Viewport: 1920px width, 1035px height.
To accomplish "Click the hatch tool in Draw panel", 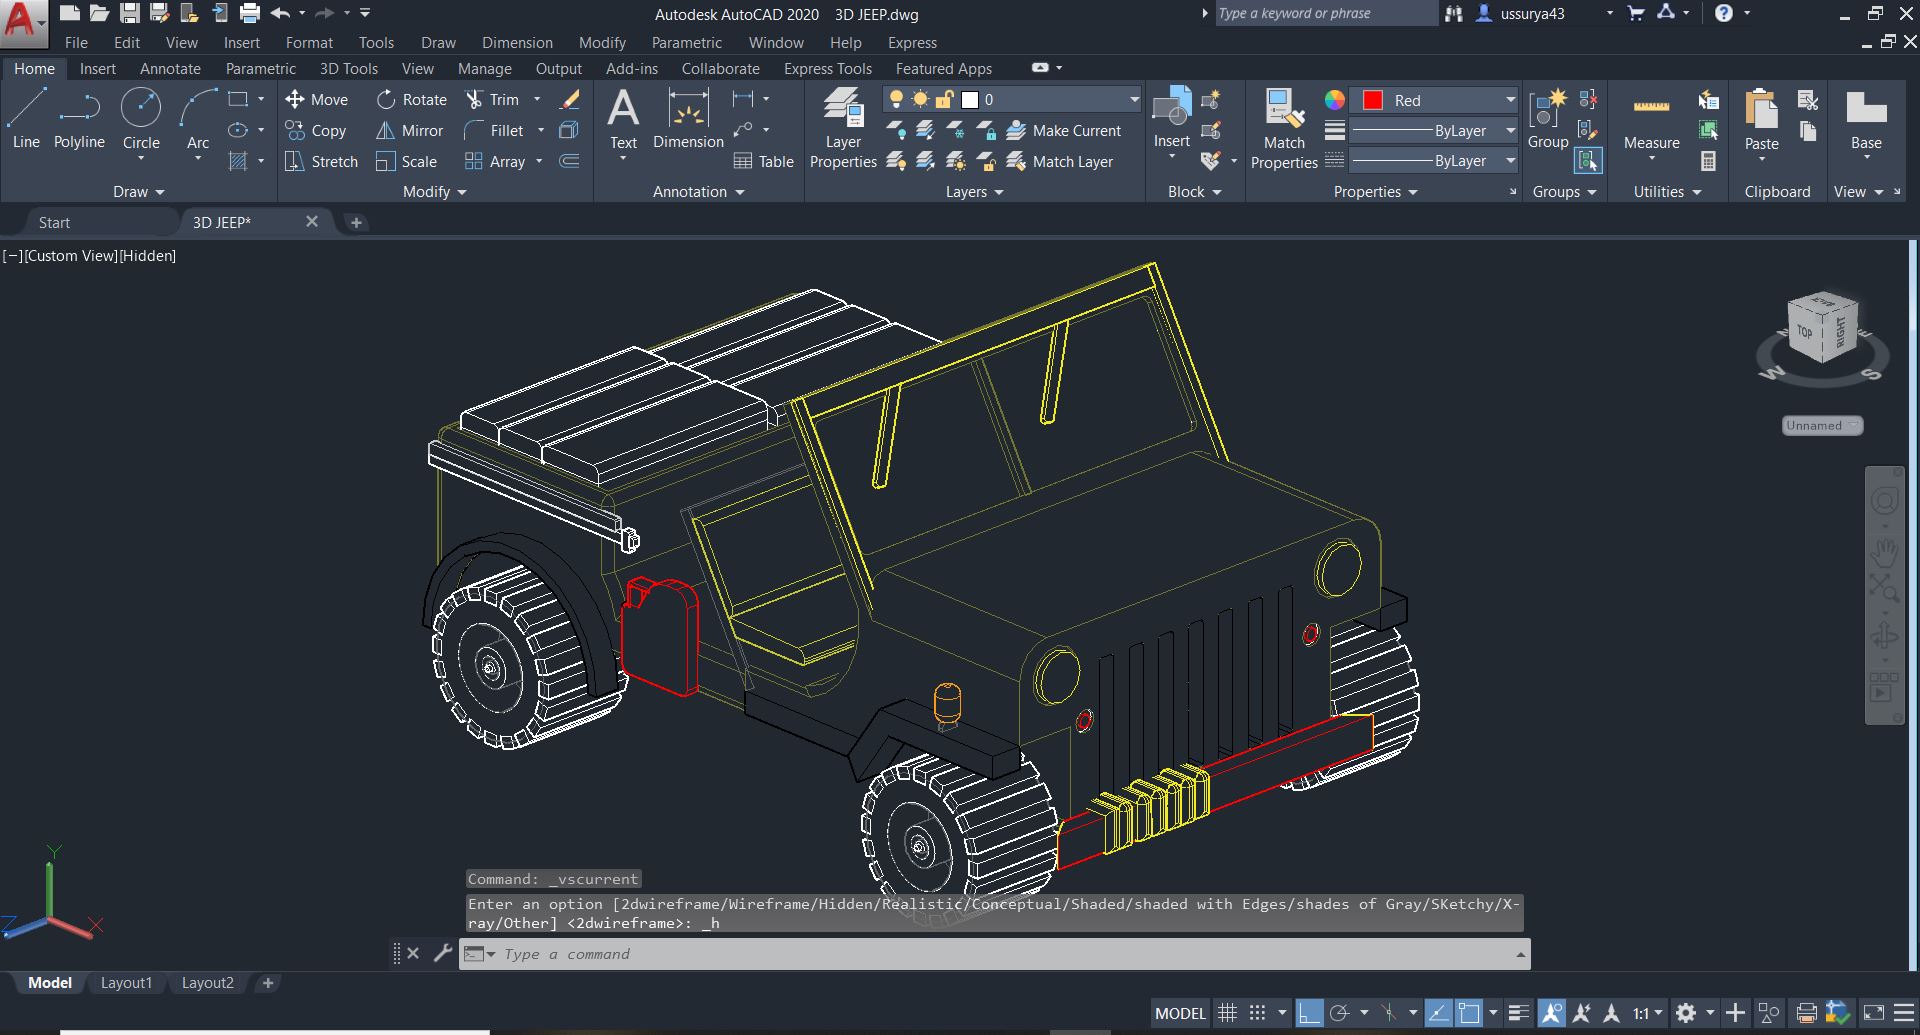I will point(238,161).
